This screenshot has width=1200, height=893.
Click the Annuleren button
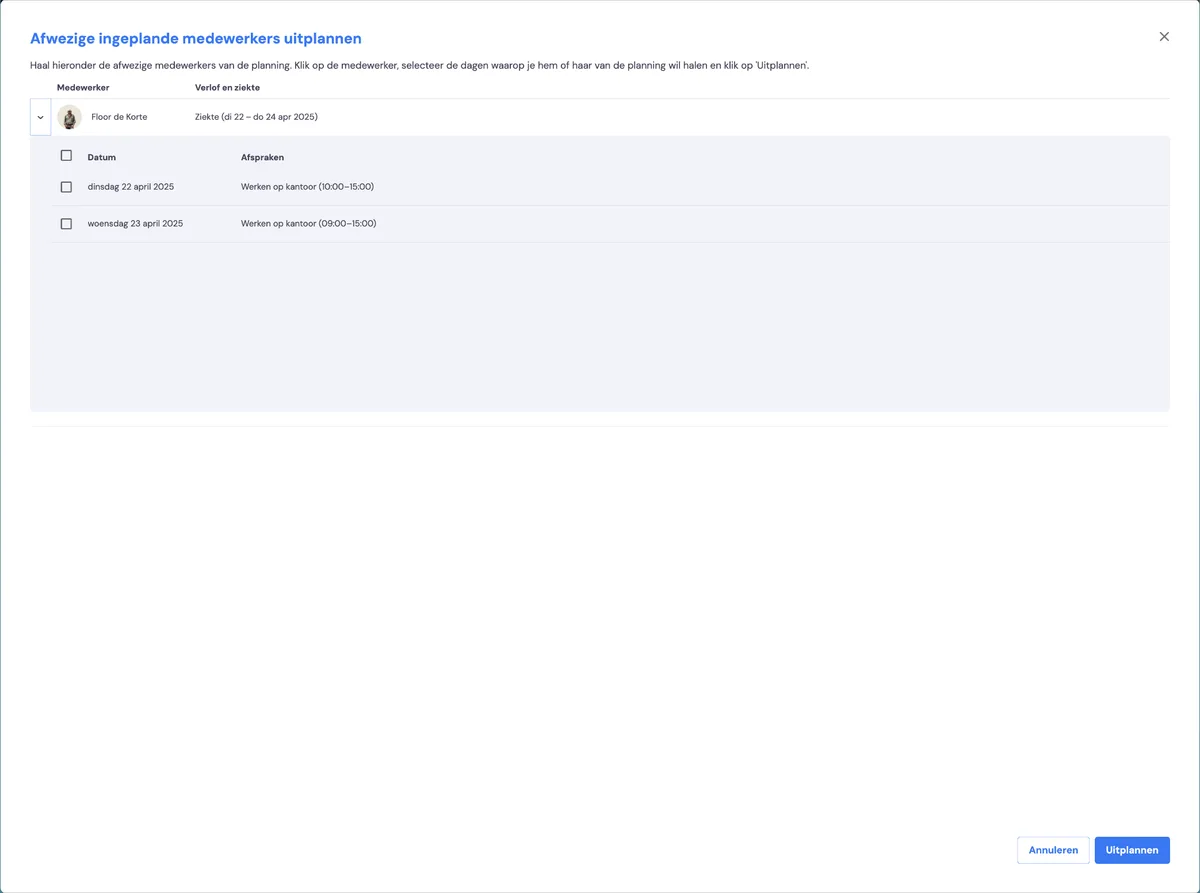[x=1053, y=850]
